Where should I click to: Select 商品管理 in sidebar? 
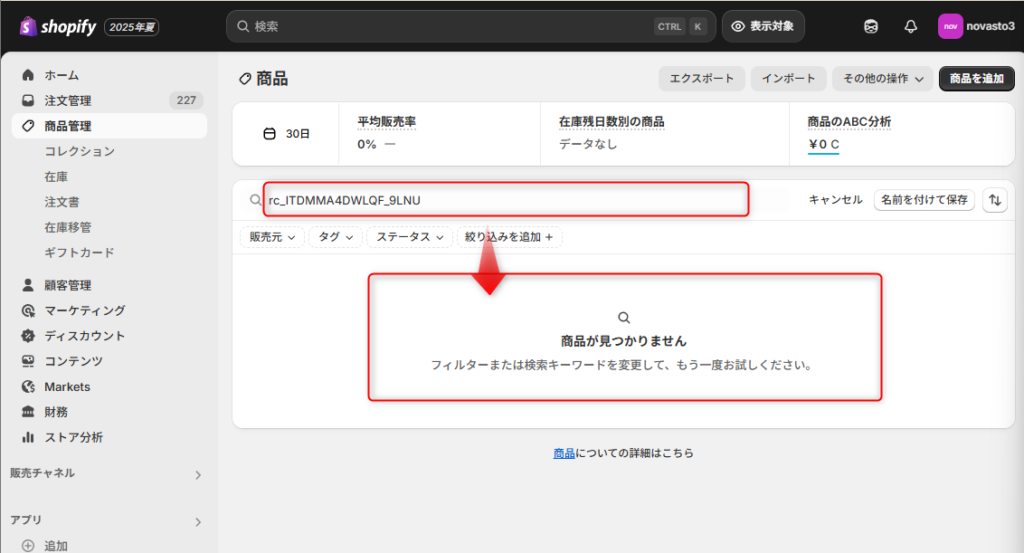[x=109, y=125]
